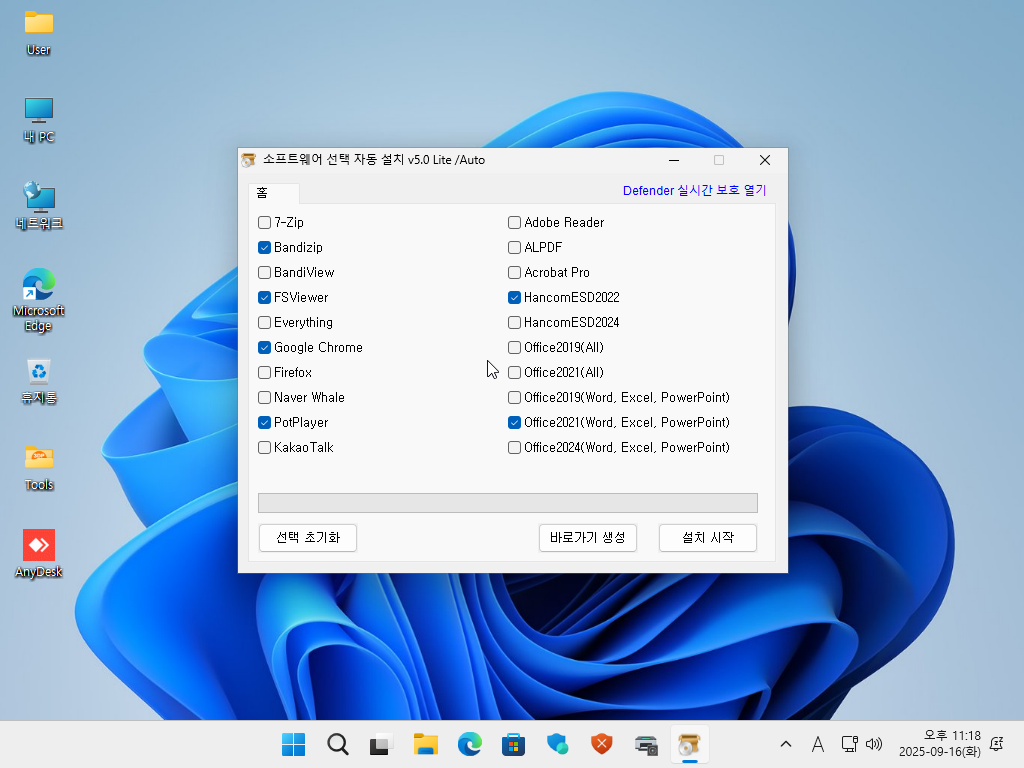Launch Edge from the taskbar
Screen dimensions: 1024x768
(470, 744)
